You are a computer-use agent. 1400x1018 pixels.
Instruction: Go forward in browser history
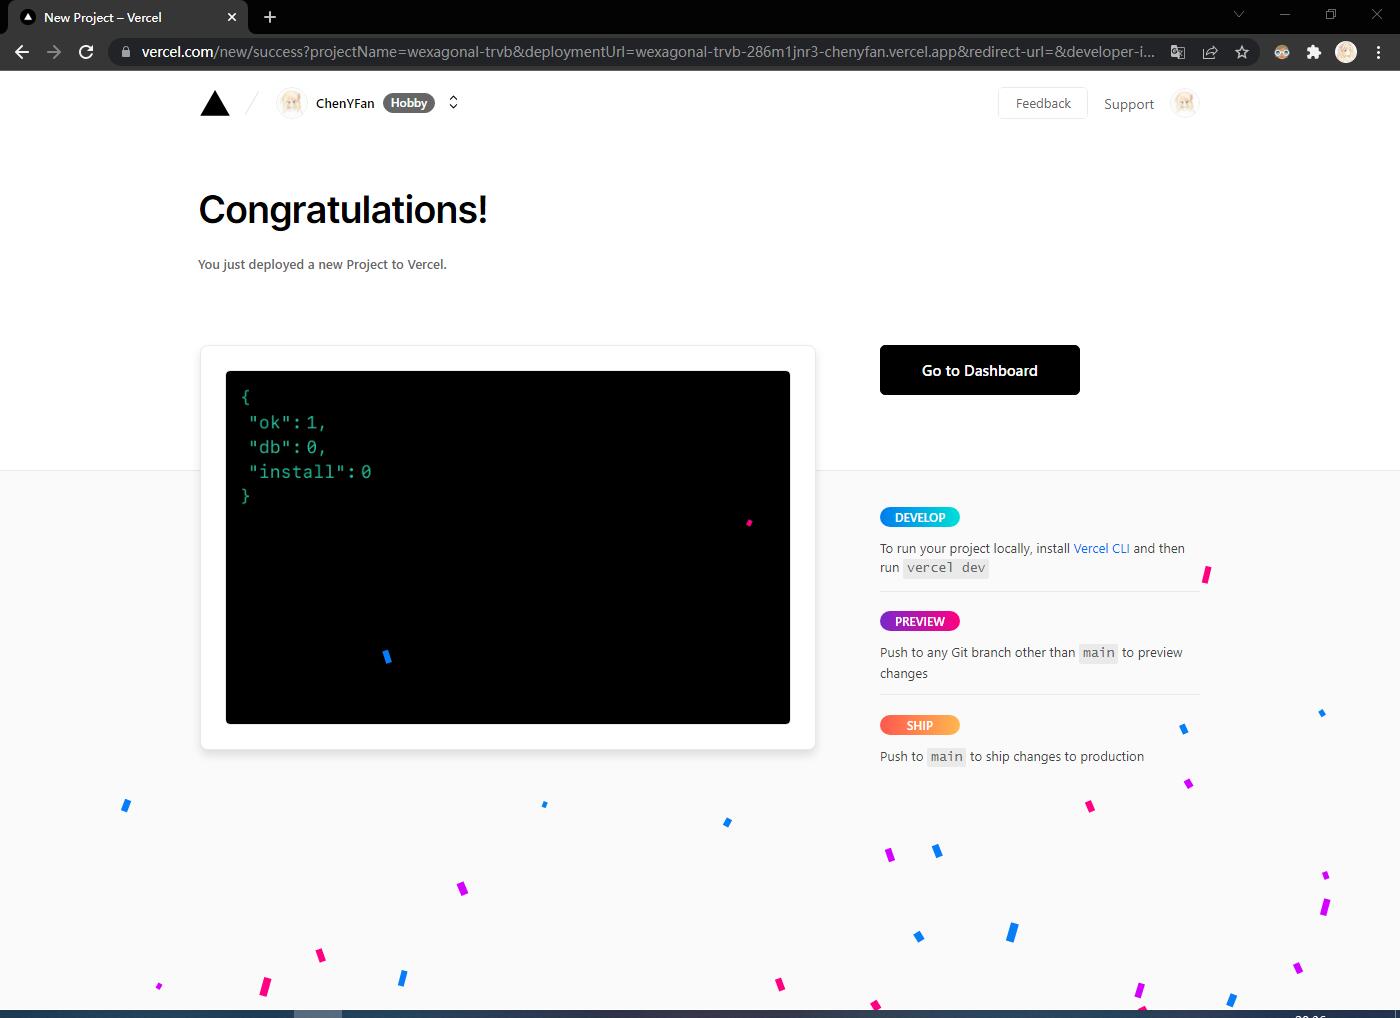(x=54, y=52)
